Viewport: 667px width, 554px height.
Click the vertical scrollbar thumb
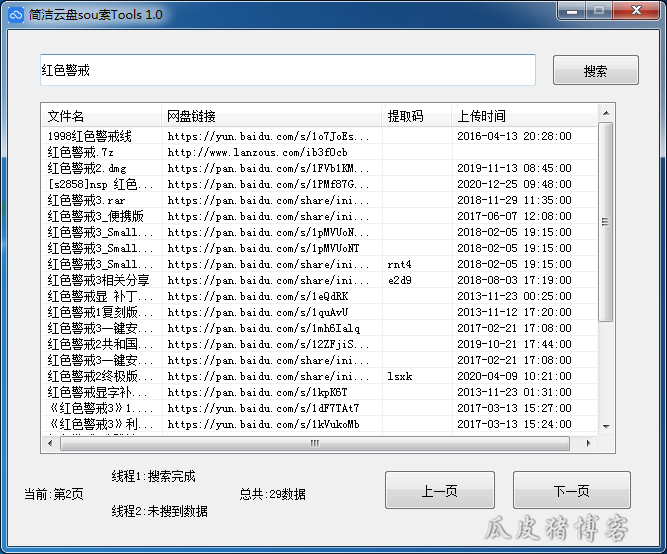(606, 222)
